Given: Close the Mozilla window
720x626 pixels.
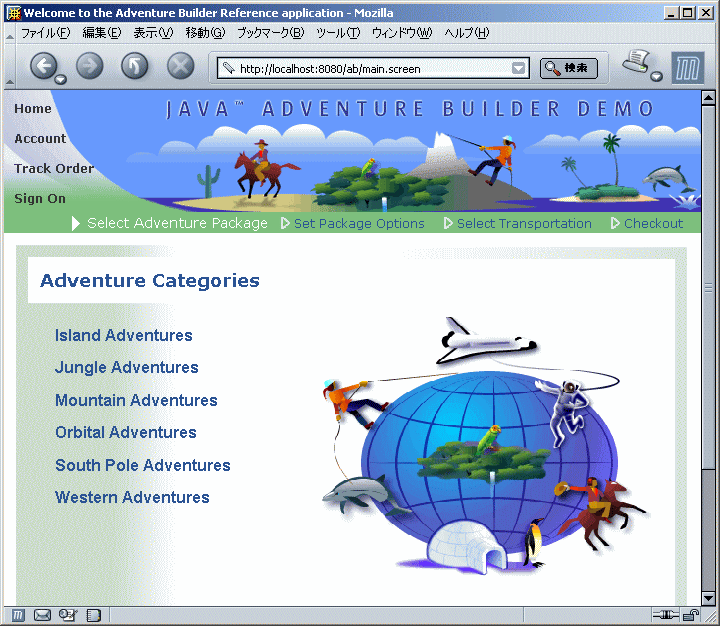Looking at the screenshot, I should coord(706,13).
